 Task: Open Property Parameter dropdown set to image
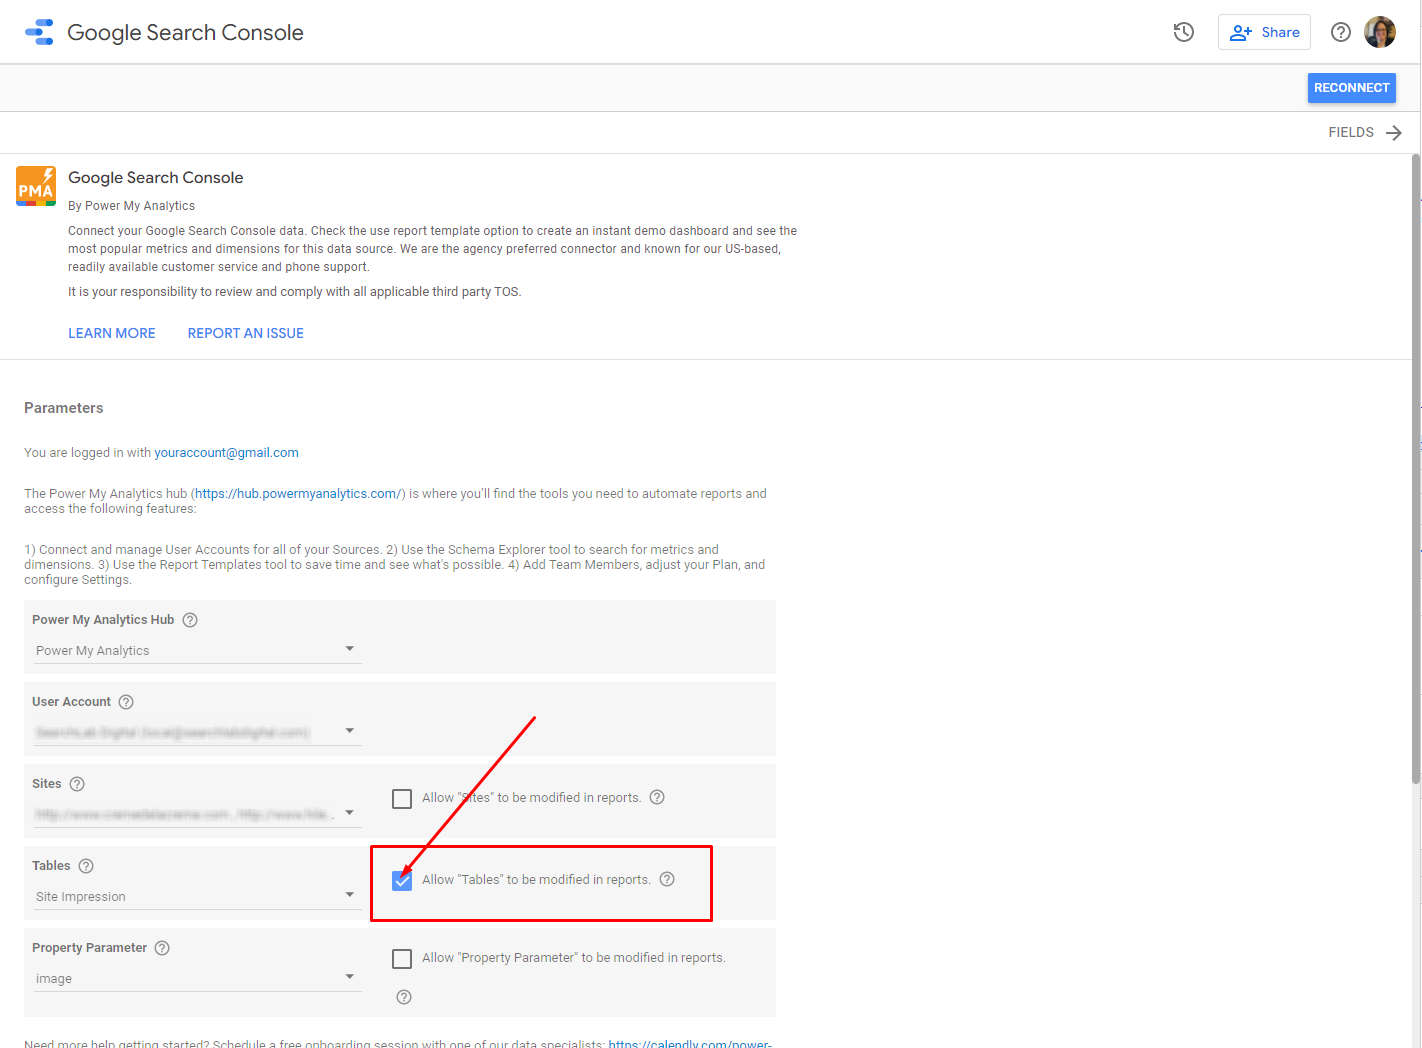(x=196, y=978)
